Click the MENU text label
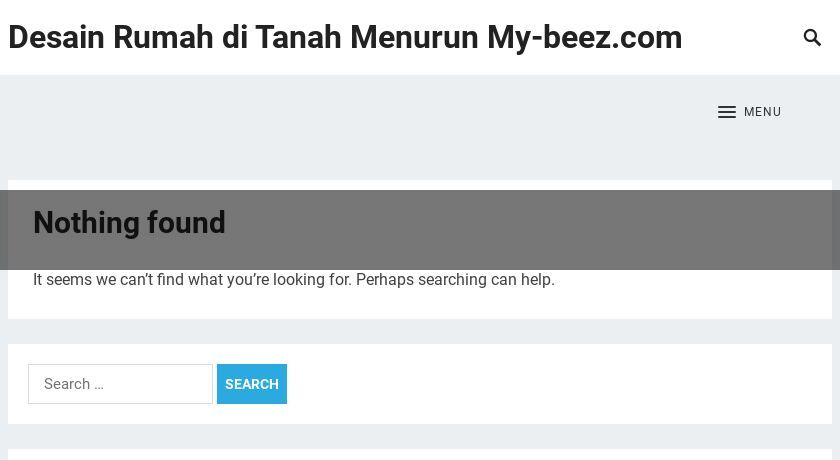Viewport: 840px width, 460px height. coord(762,112)
